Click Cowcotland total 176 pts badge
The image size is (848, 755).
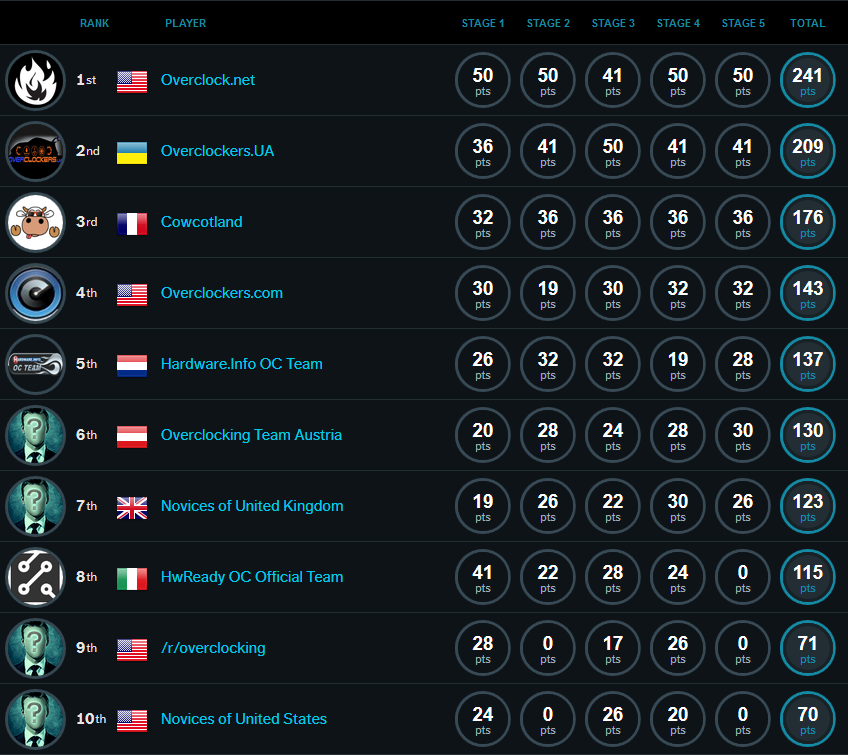808,222
